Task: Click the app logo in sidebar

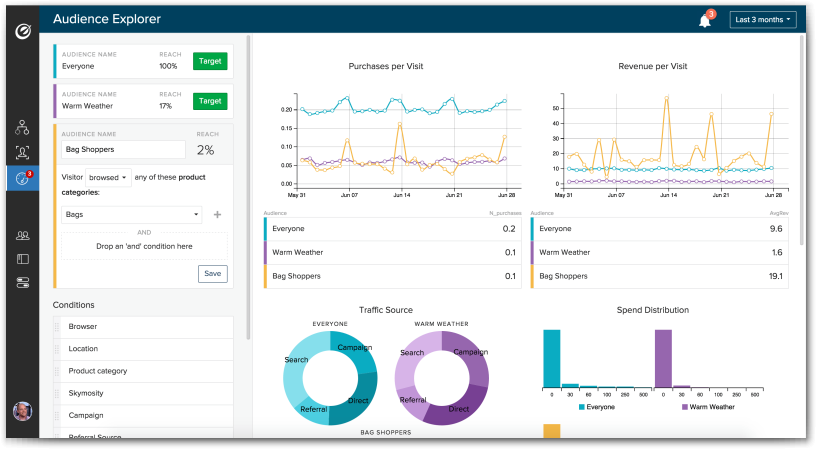Action: pos(22,31)
